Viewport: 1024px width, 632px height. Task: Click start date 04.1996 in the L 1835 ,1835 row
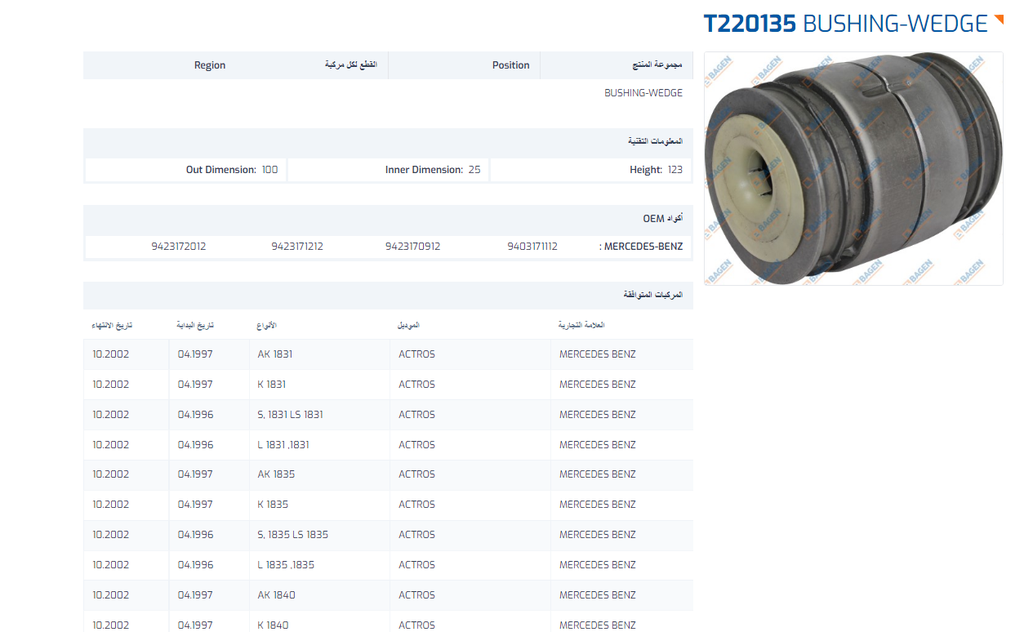(195, 565)
